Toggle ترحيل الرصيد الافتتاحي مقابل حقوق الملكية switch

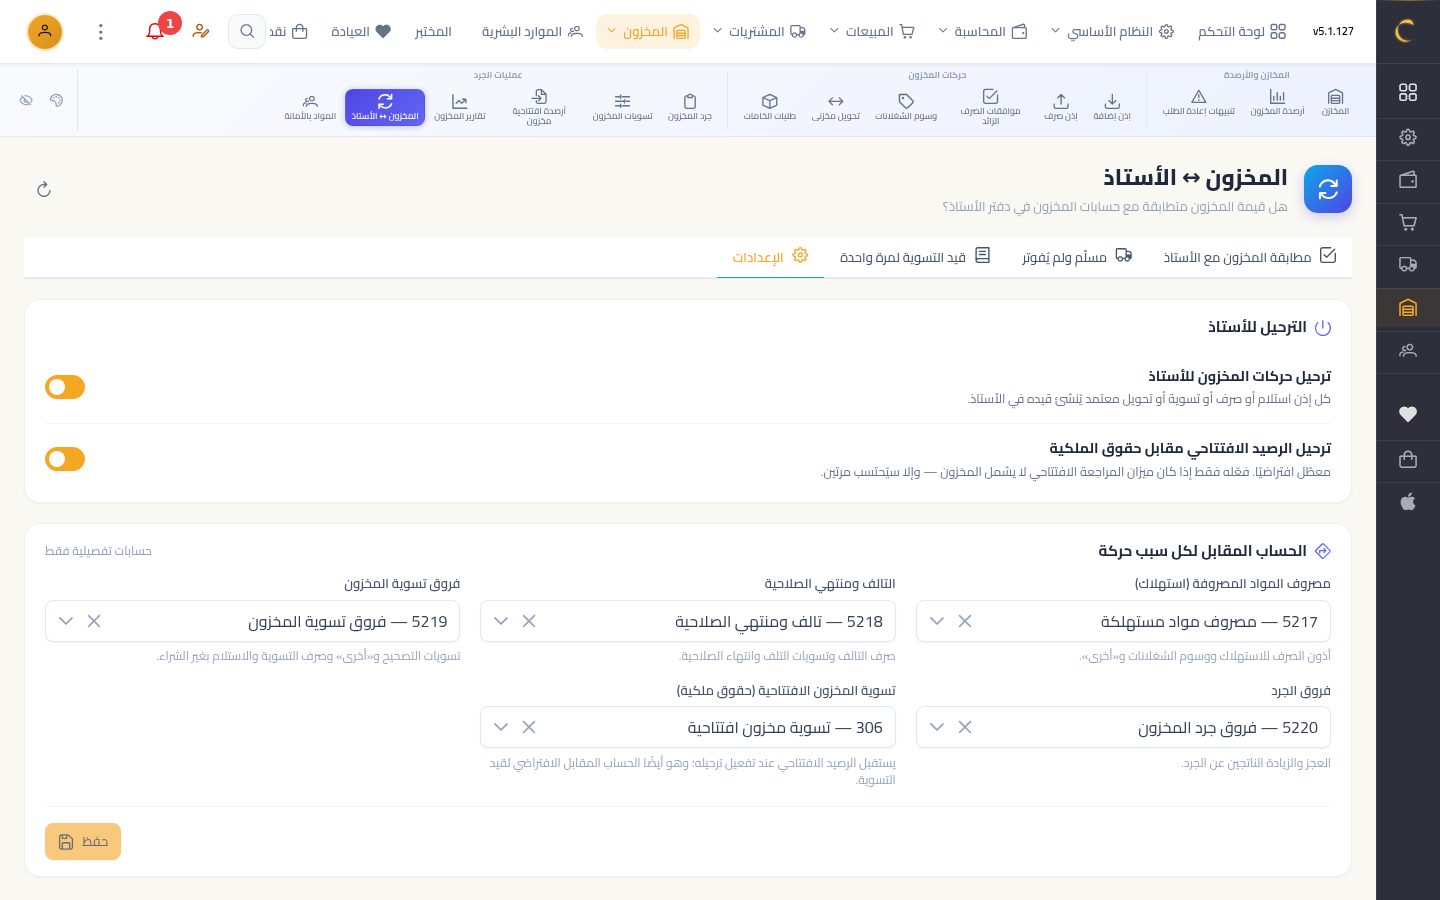[x=65, y=459]
